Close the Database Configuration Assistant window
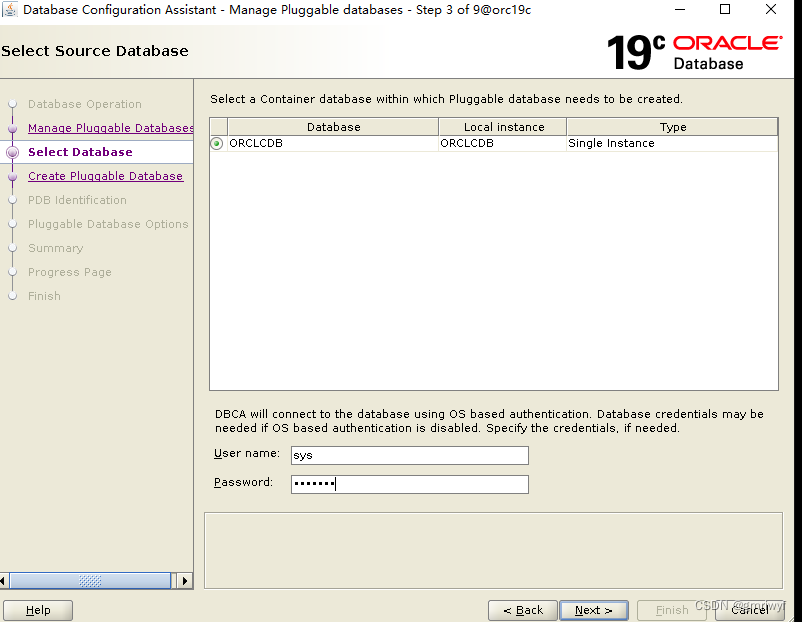 (x=771, y=9)
